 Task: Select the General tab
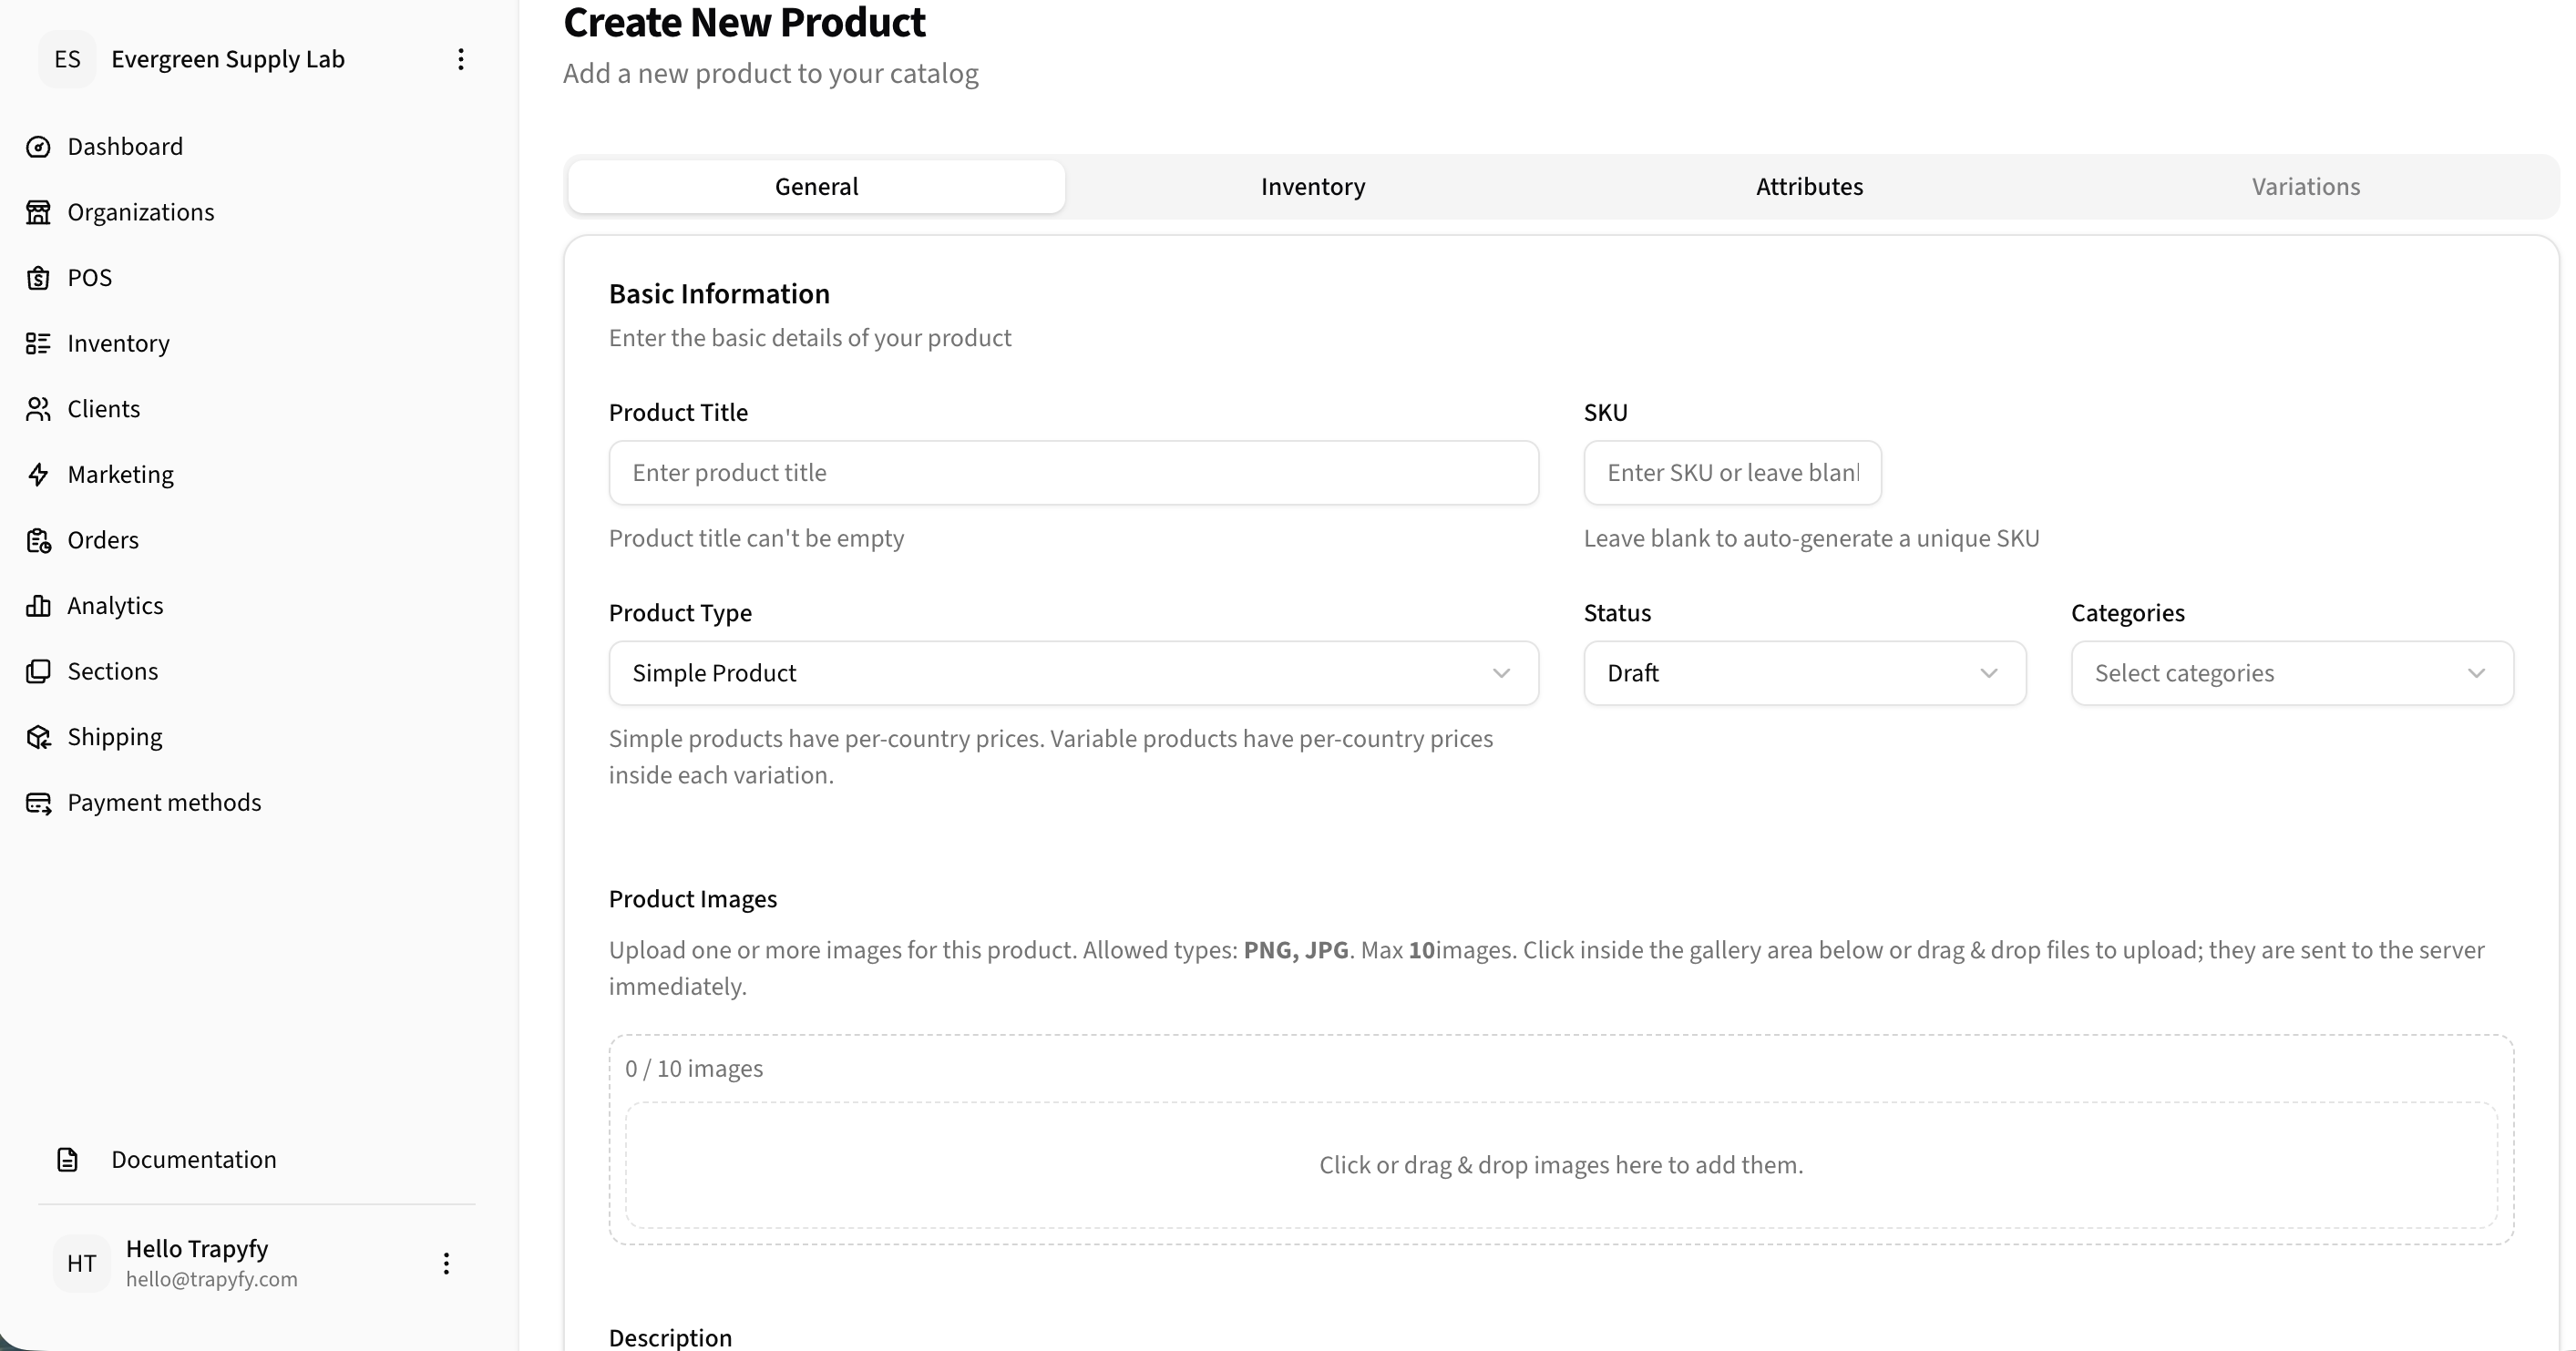pyautogui.click(x=816, y=187)
